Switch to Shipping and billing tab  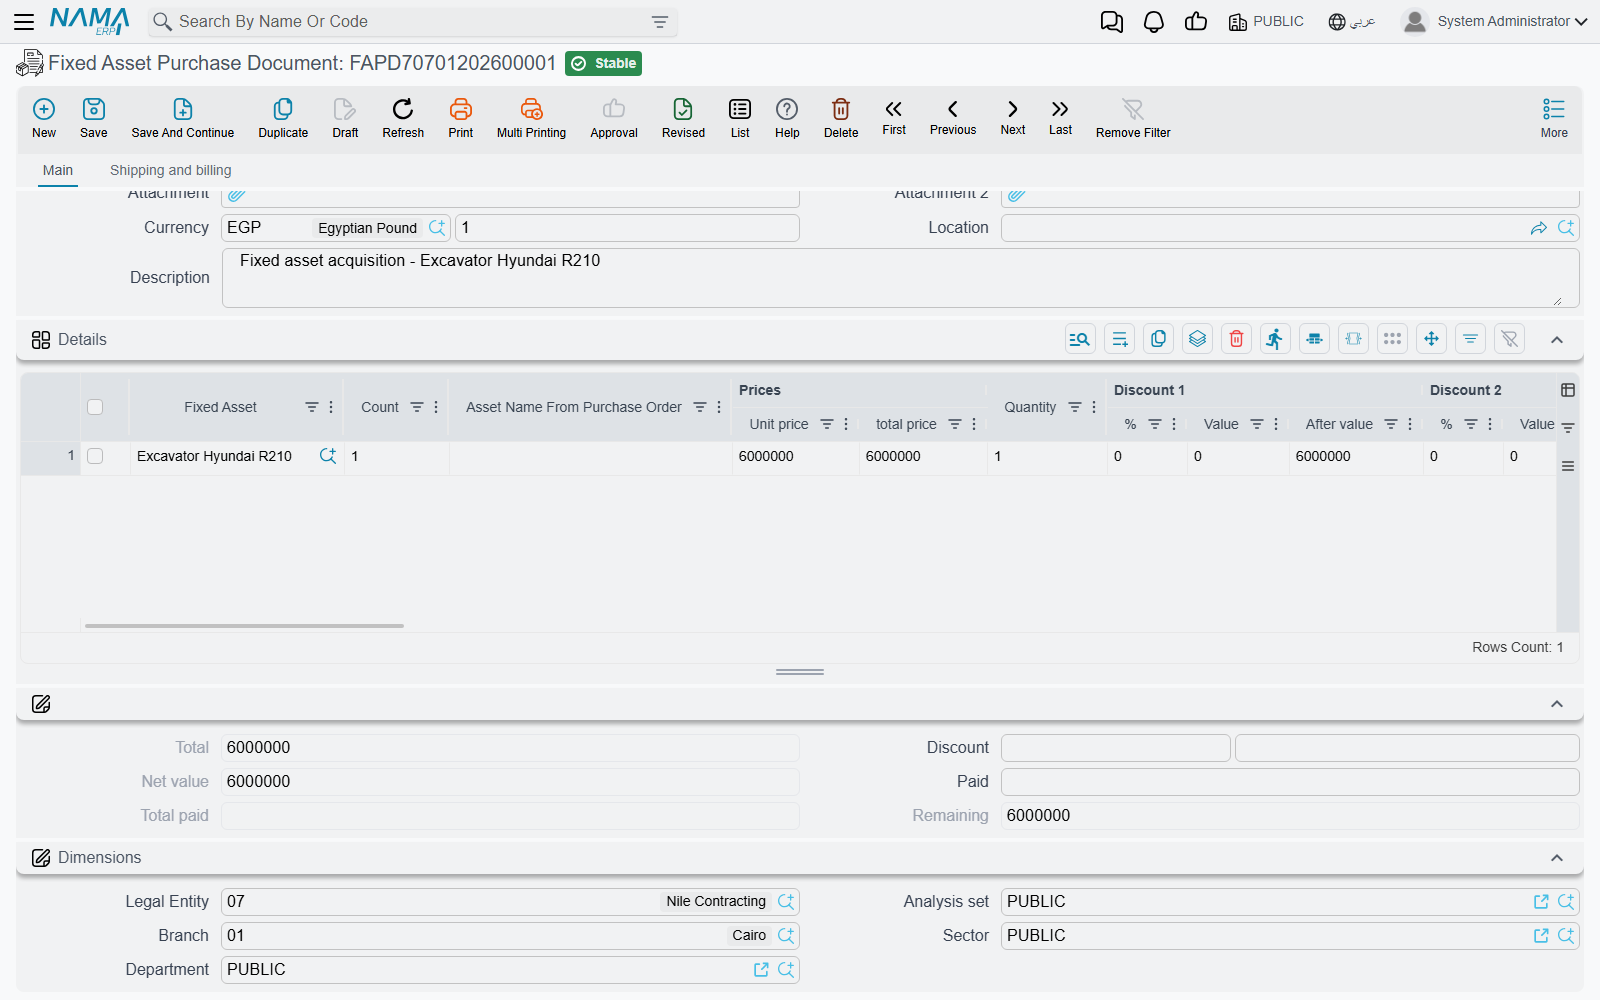171,170
